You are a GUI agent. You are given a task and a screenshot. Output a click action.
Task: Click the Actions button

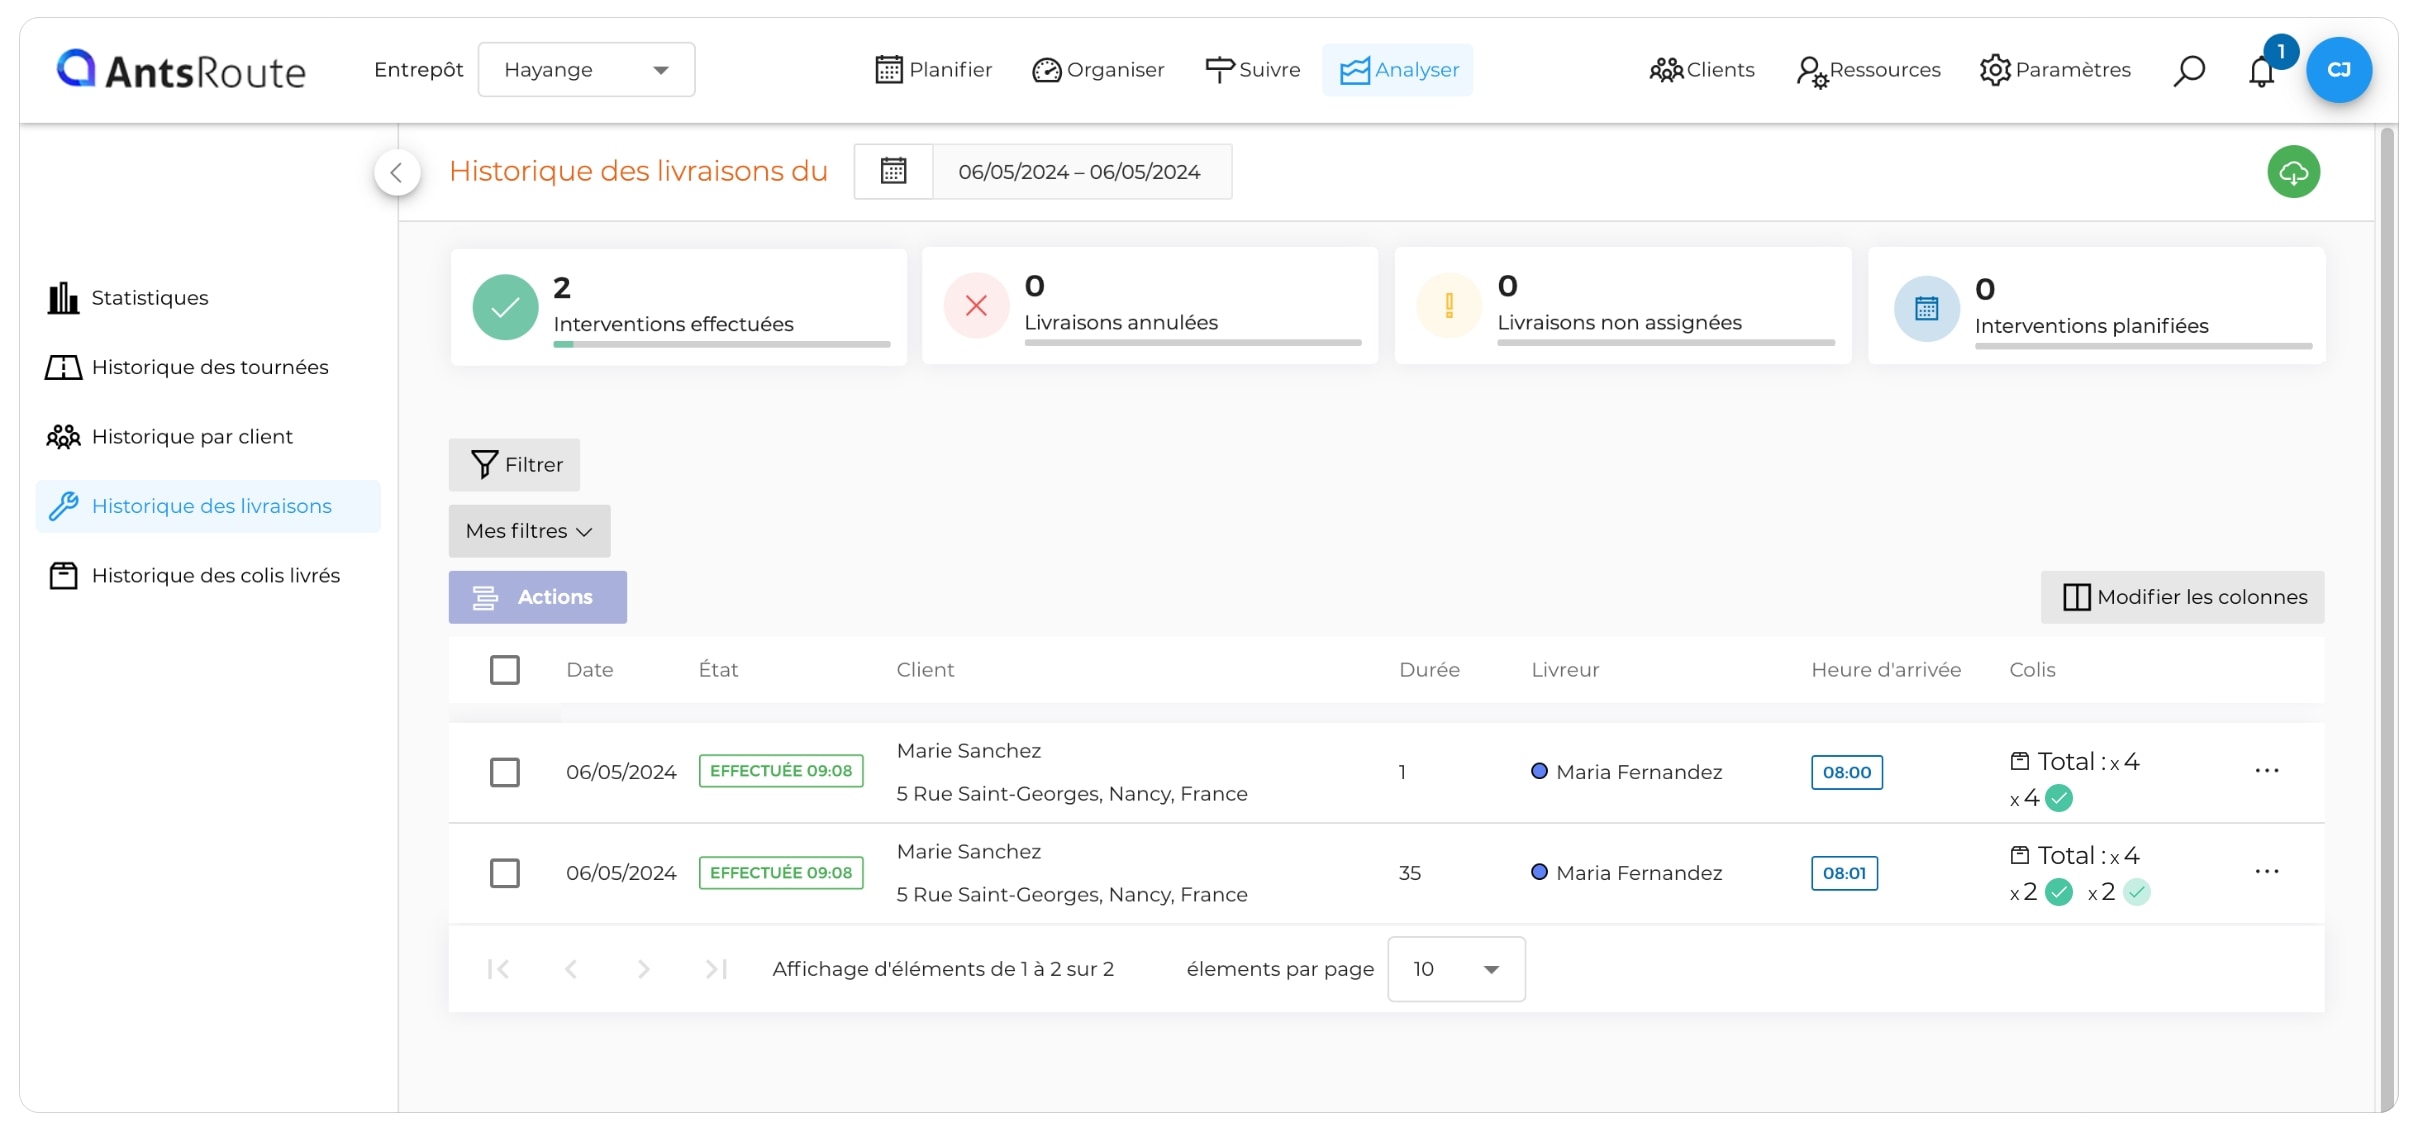click(538, 597)
